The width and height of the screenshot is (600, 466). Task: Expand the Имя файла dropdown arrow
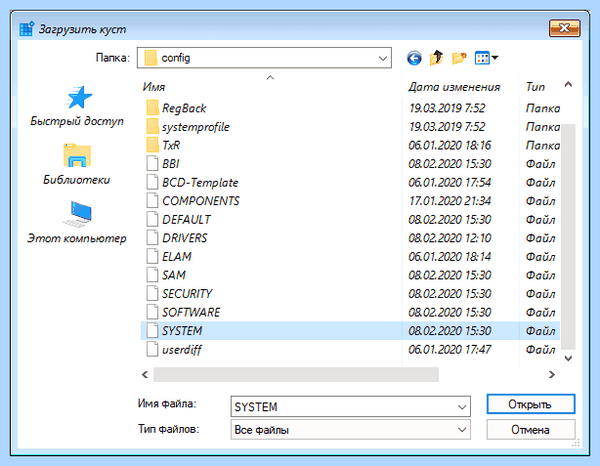tap(462, 407)
